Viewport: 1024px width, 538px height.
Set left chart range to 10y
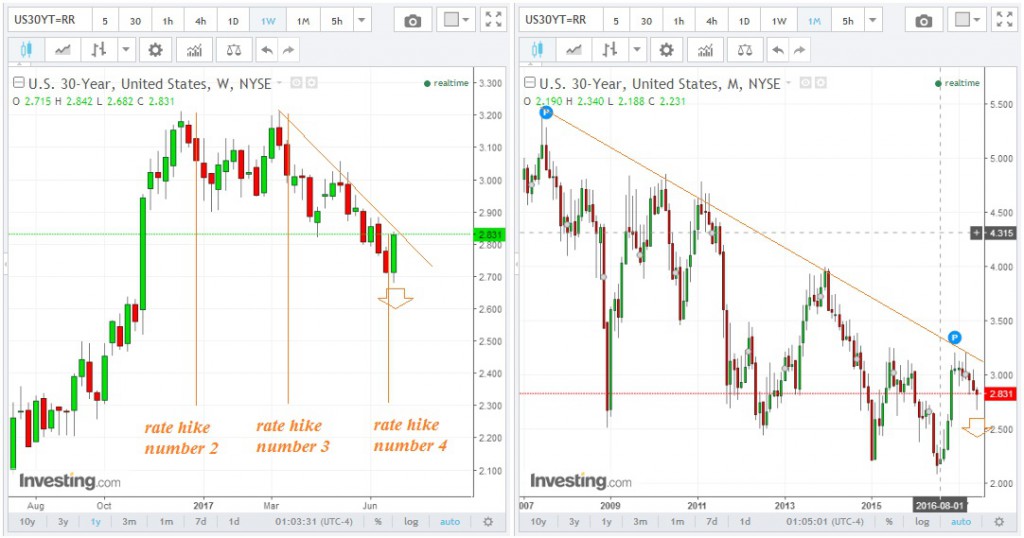click(28, 521)
